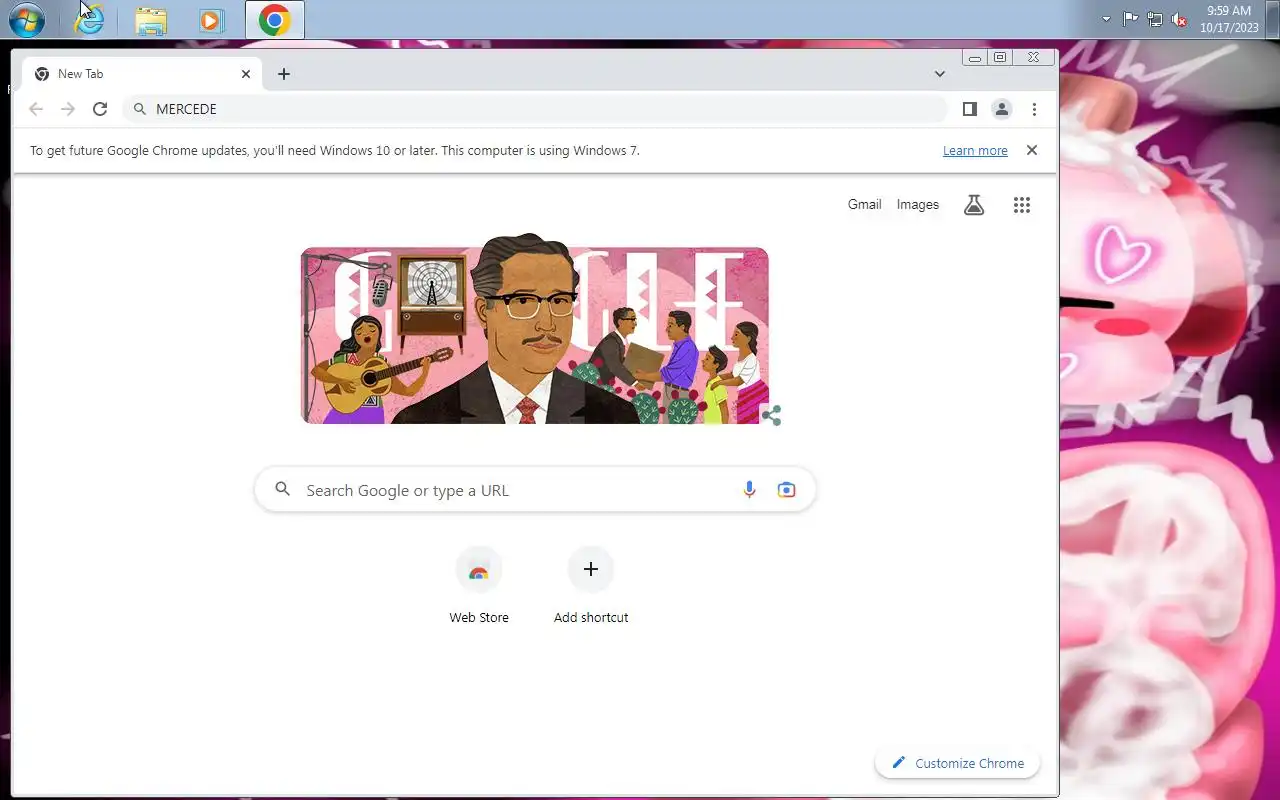Open Search Labs flask icon

974,205
